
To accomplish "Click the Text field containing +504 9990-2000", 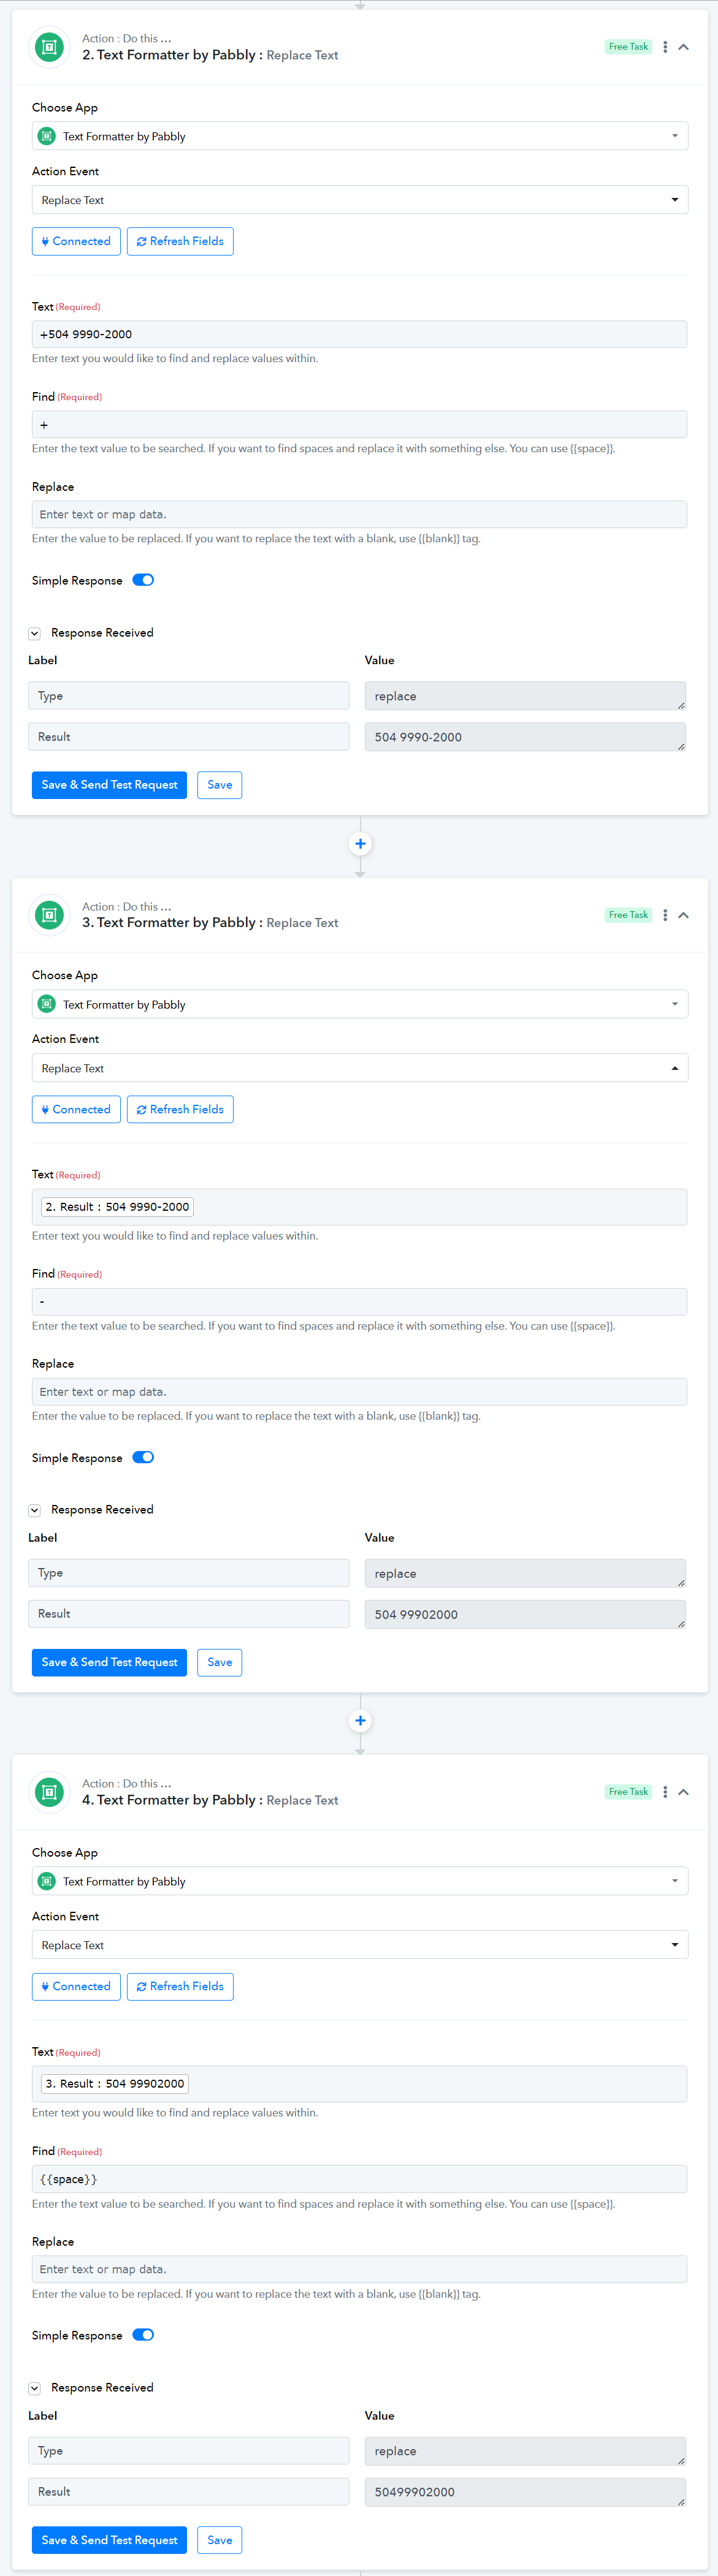I will pos(360,334).
